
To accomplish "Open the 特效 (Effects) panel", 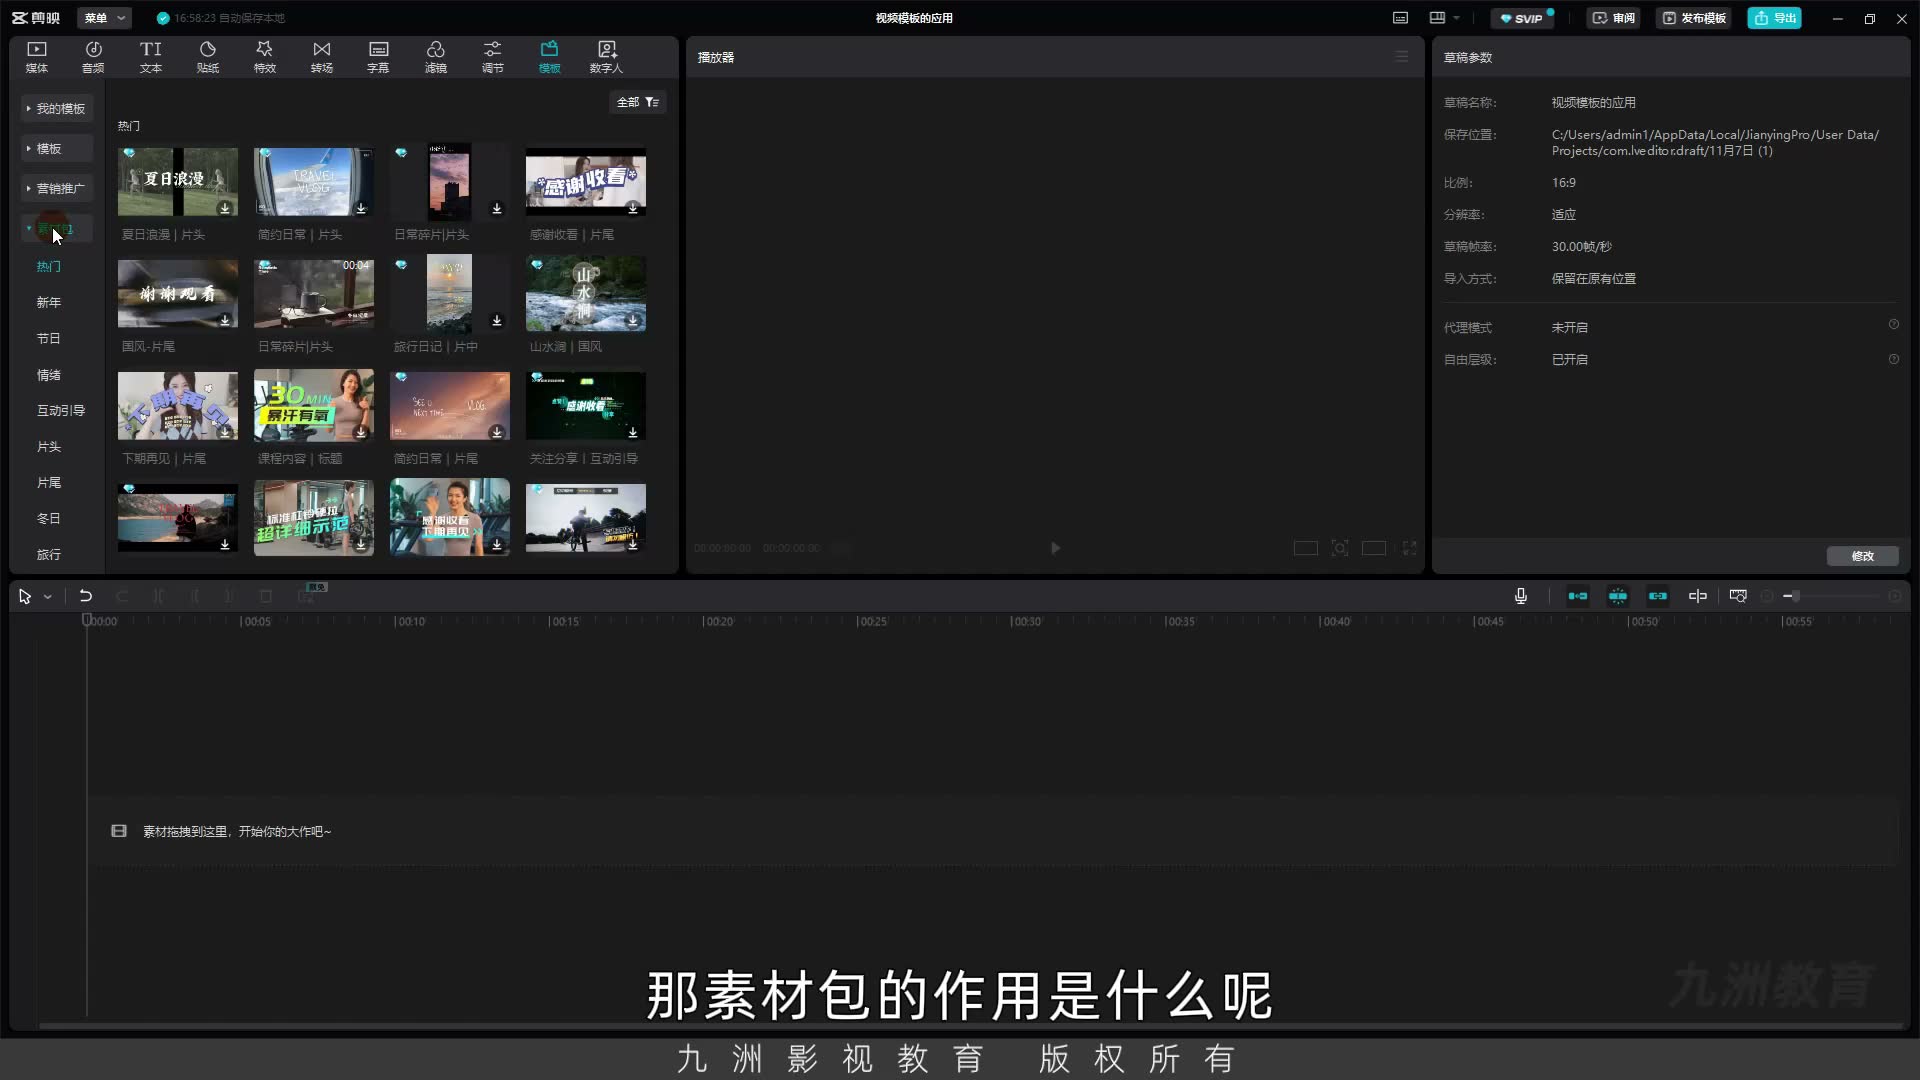I will pos(265,57).
